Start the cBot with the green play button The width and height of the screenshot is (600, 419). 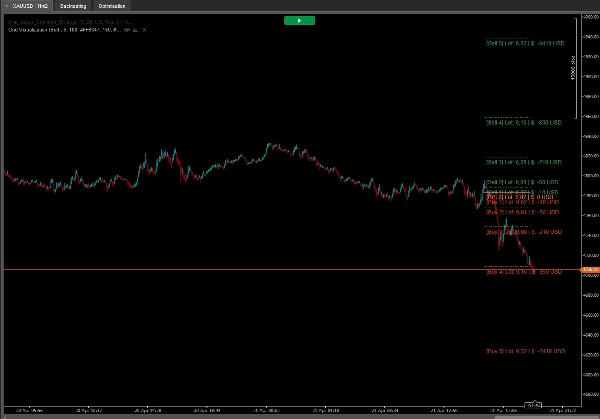299,21
